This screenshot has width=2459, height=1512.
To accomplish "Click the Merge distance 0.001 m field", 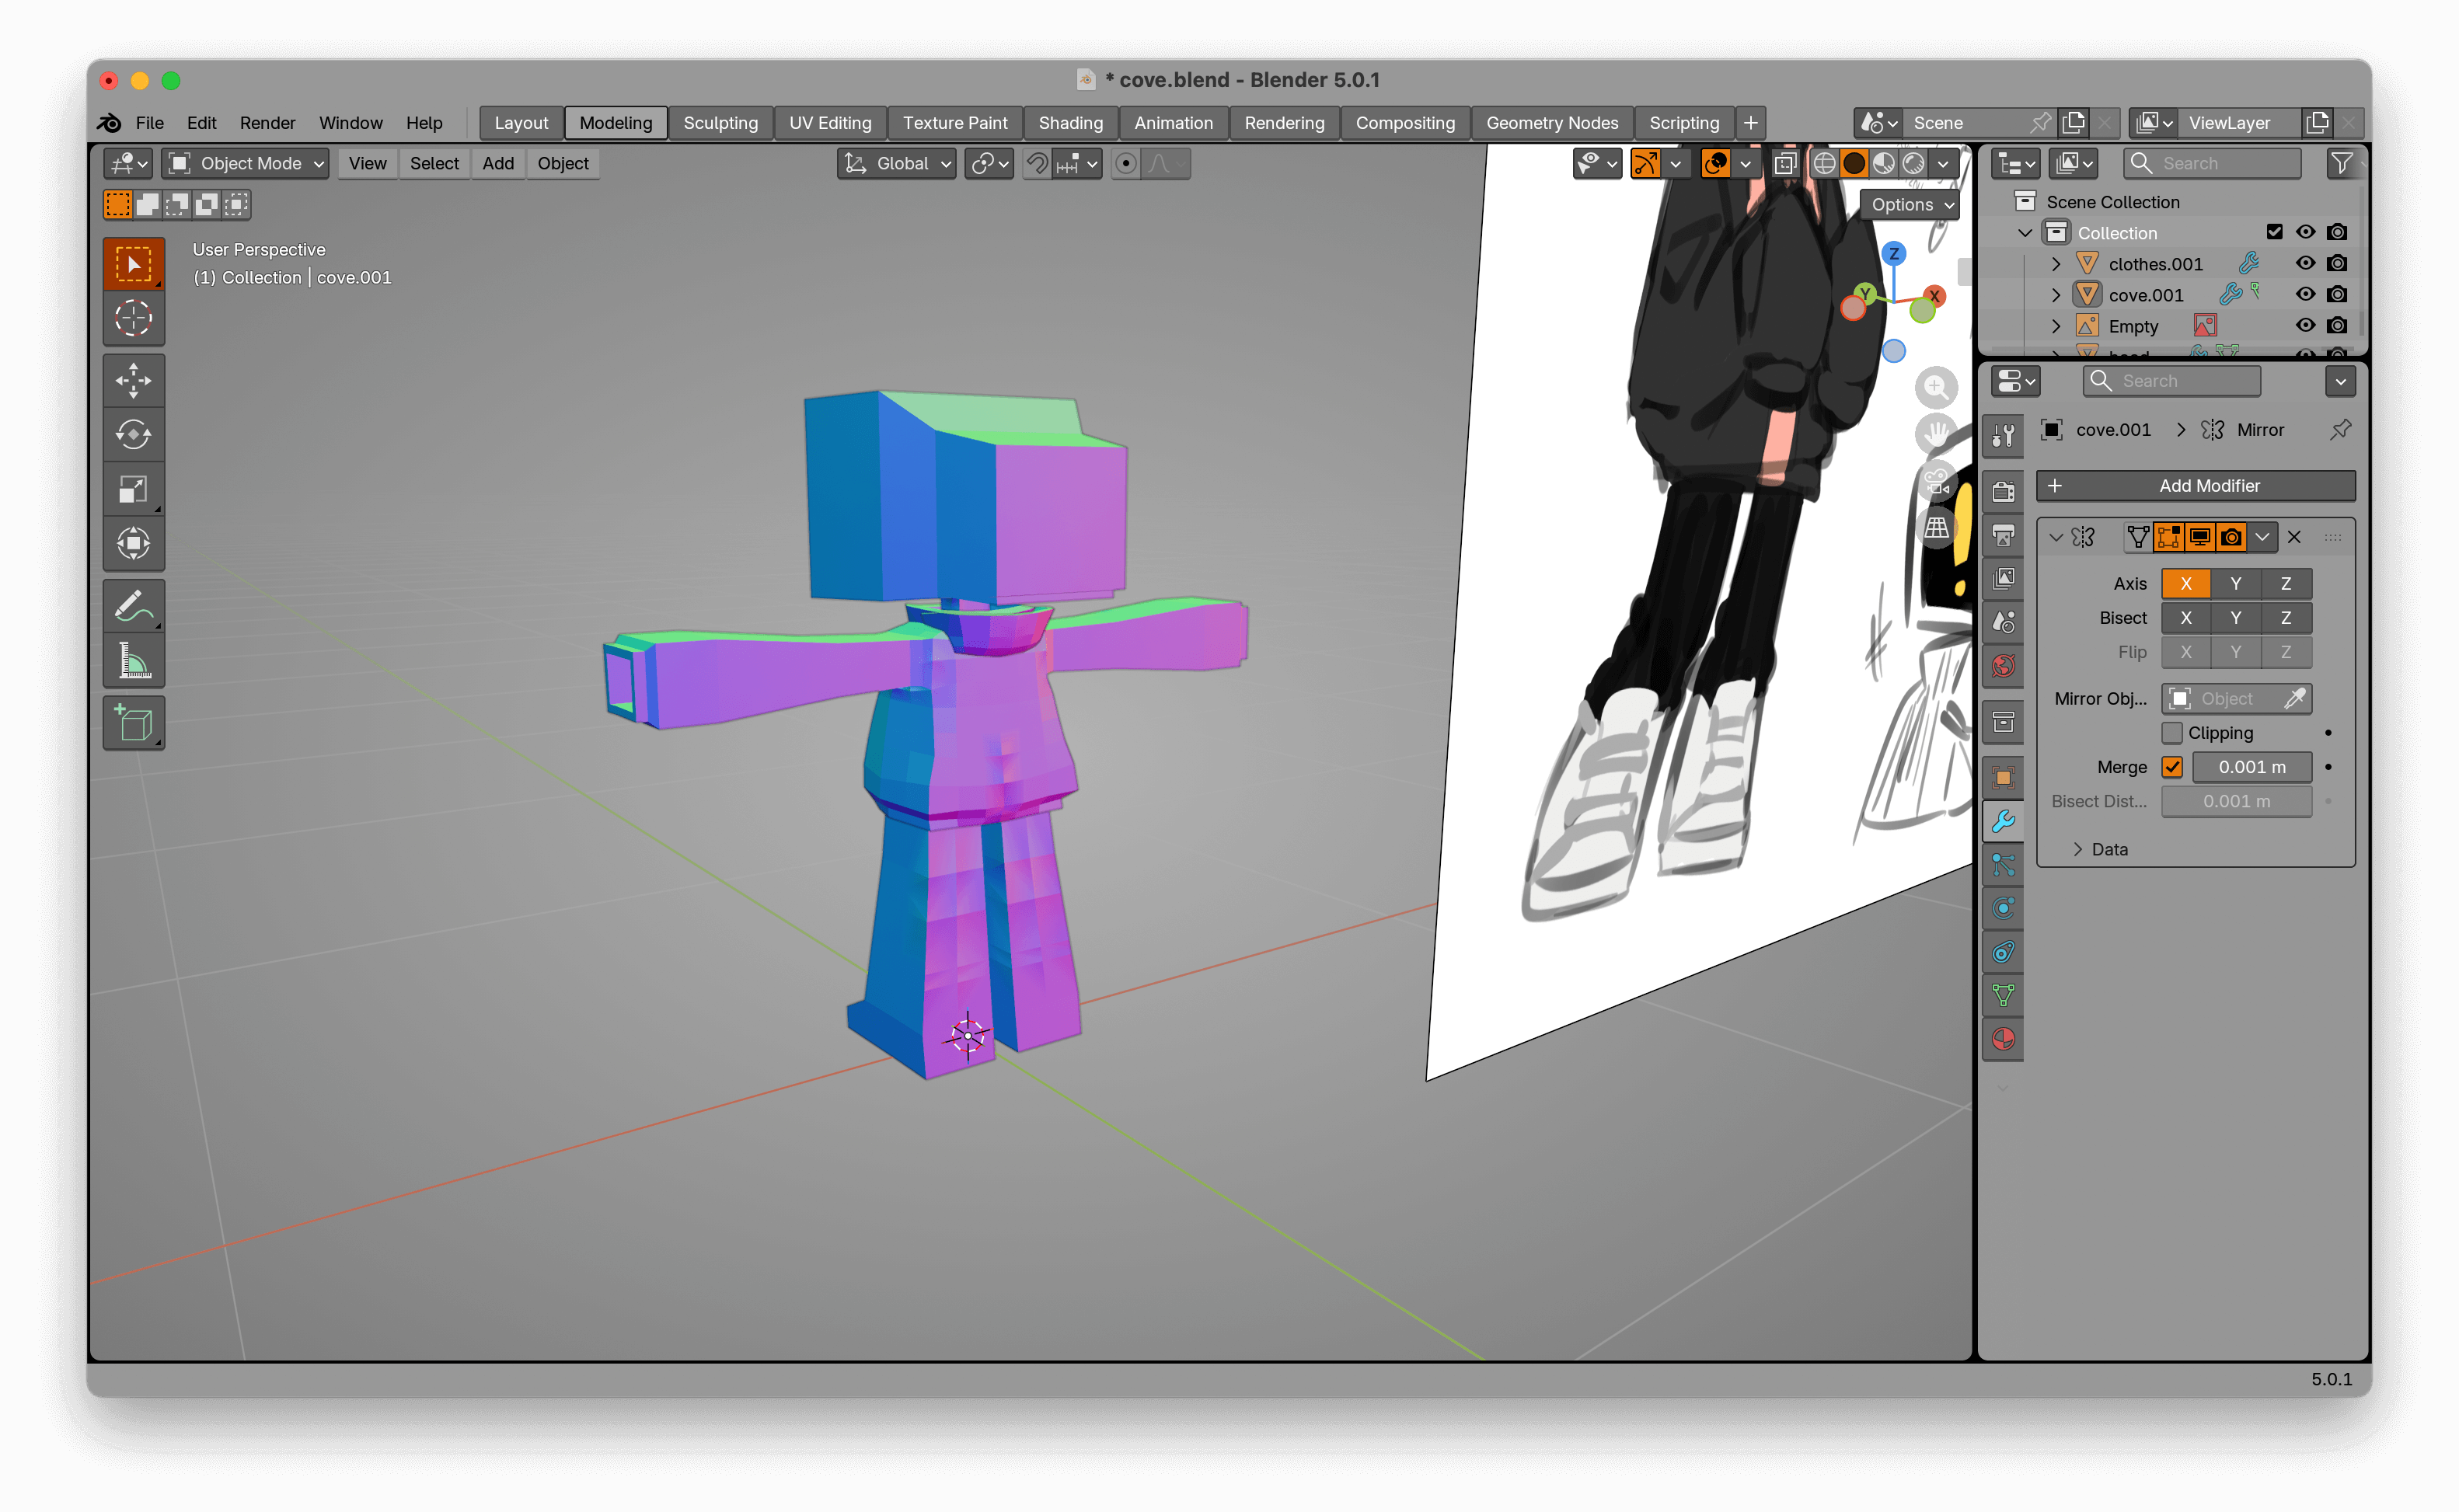I will click(2251, 767).
